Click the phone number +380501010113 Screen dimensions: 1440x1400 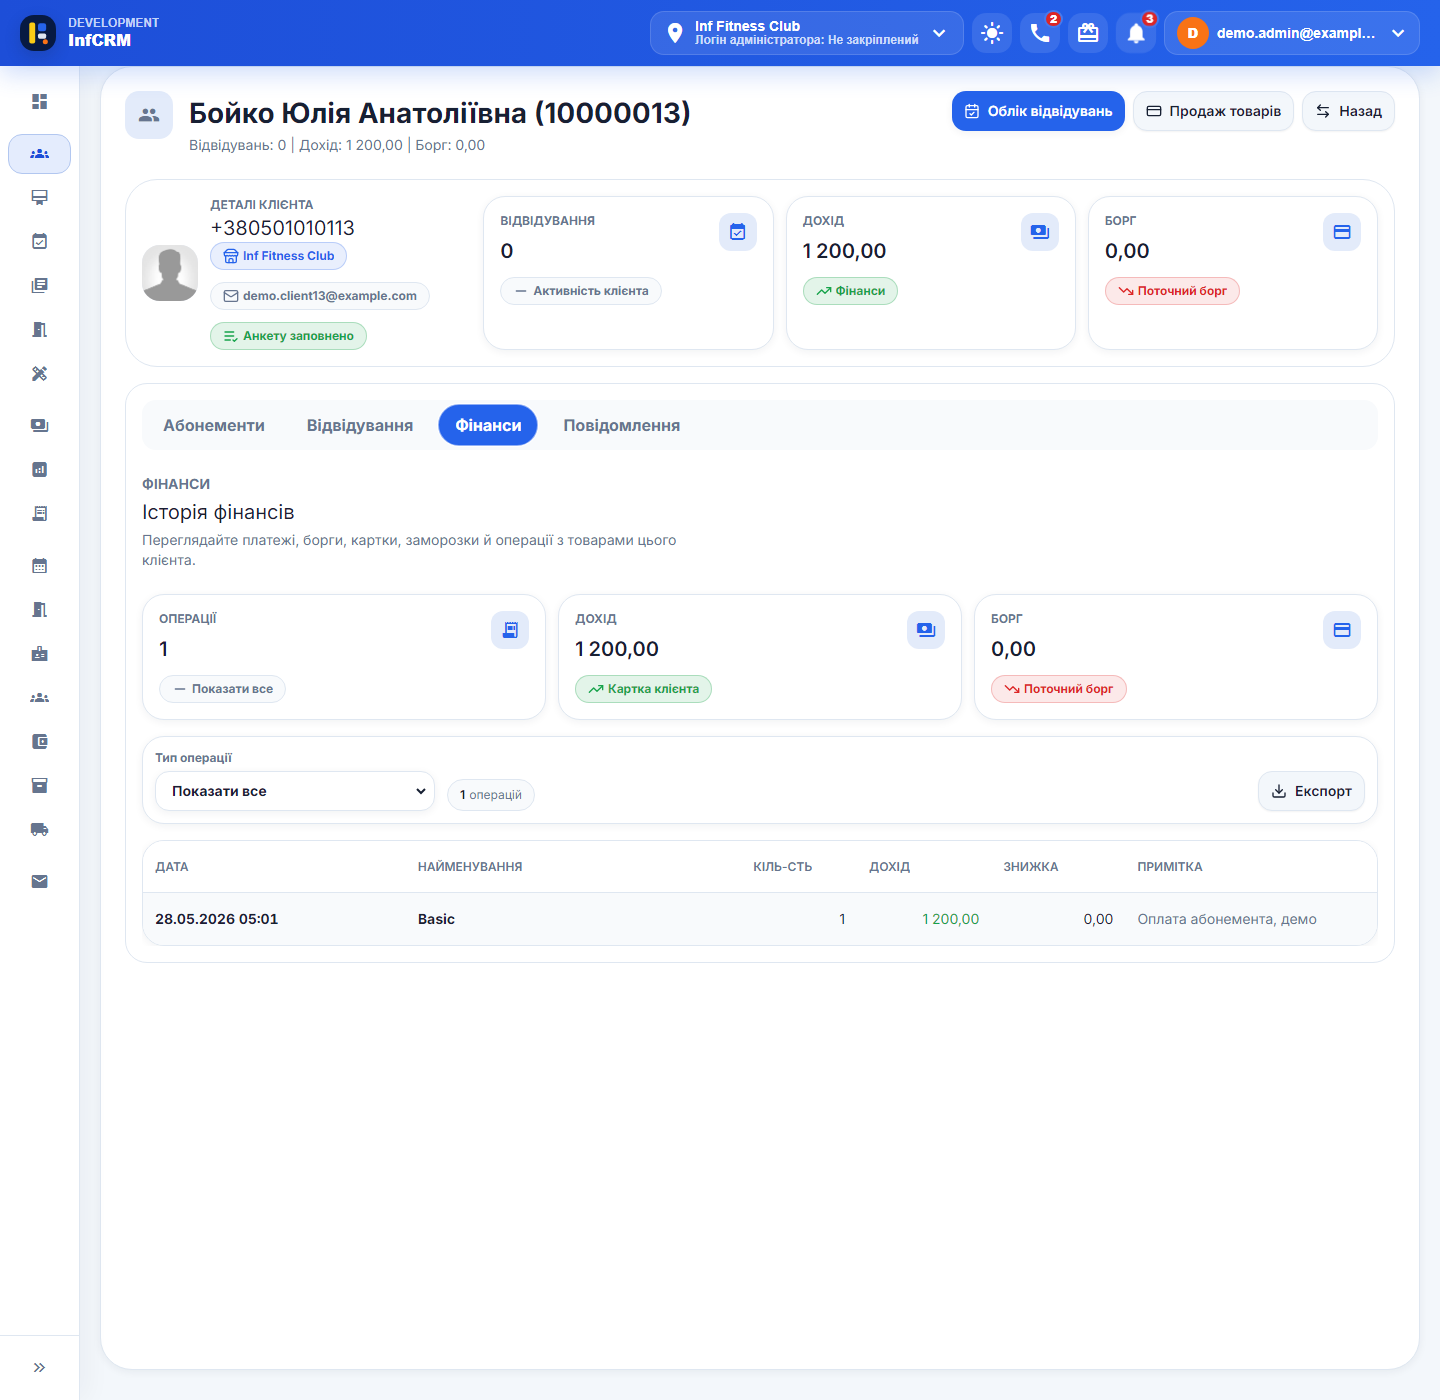(282, 228)
